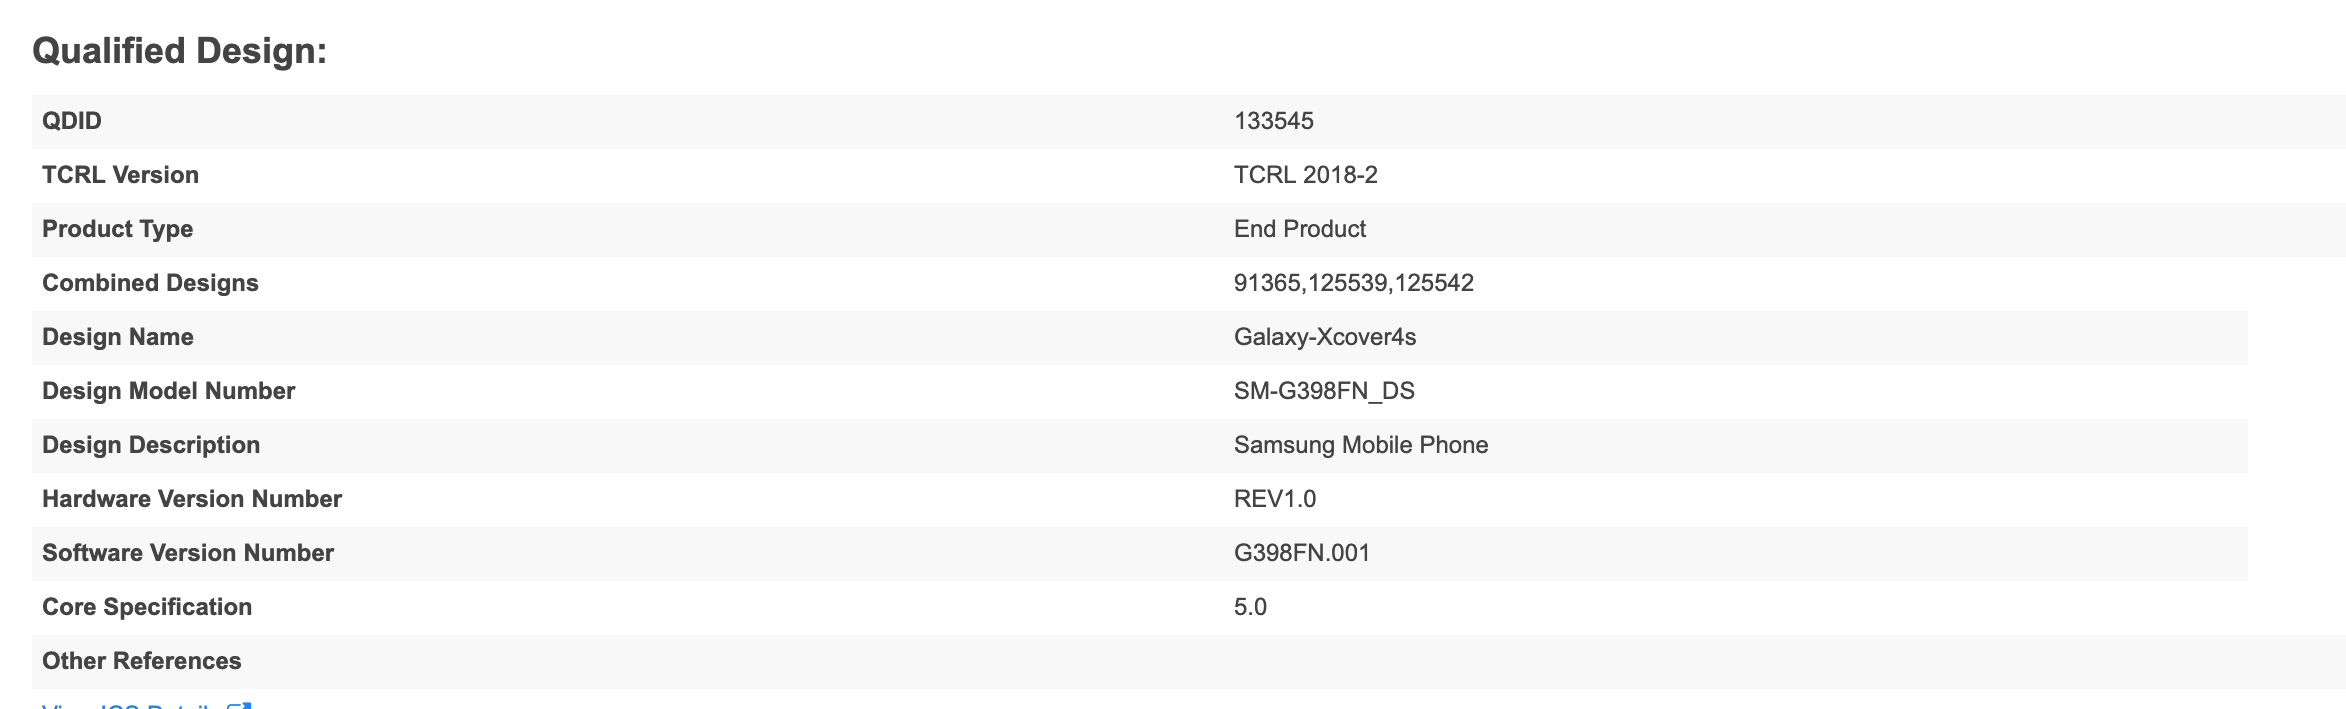
Task: Click the Combined Designs label
Action: pos(150,283)
